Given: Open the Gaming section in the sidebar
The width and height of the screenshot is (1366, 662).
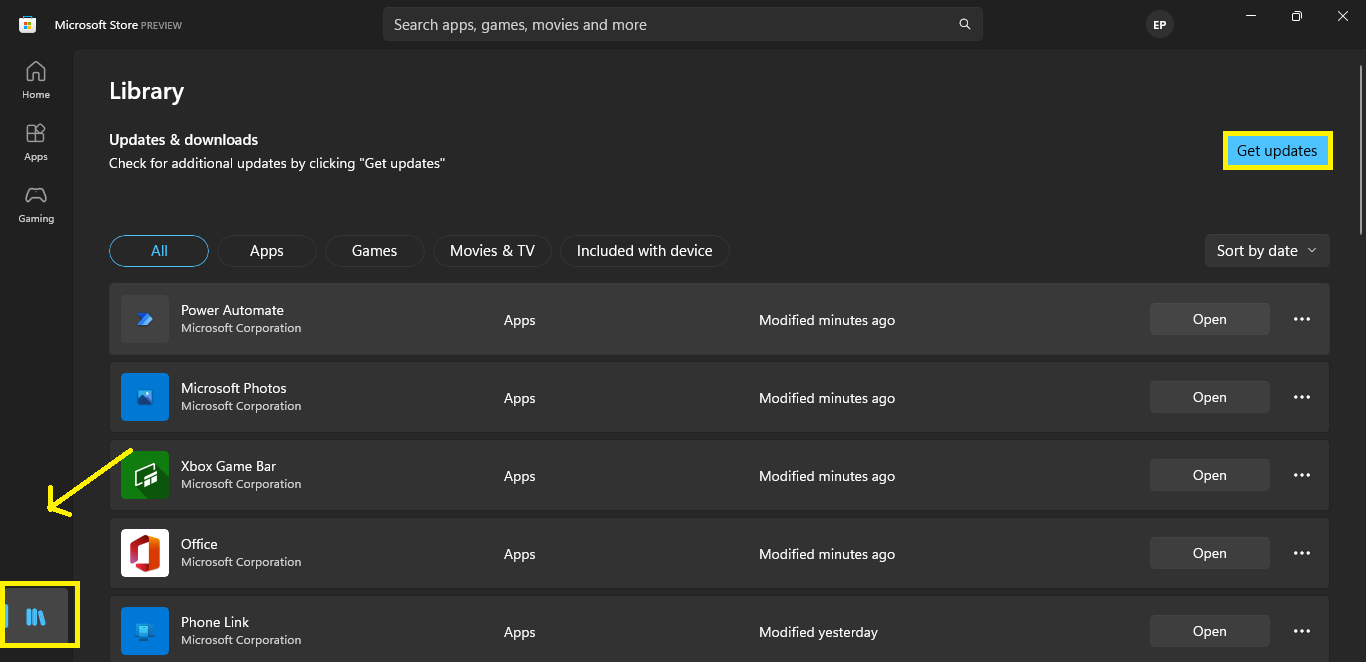Looking at the screenshot, I should (35, 203).
